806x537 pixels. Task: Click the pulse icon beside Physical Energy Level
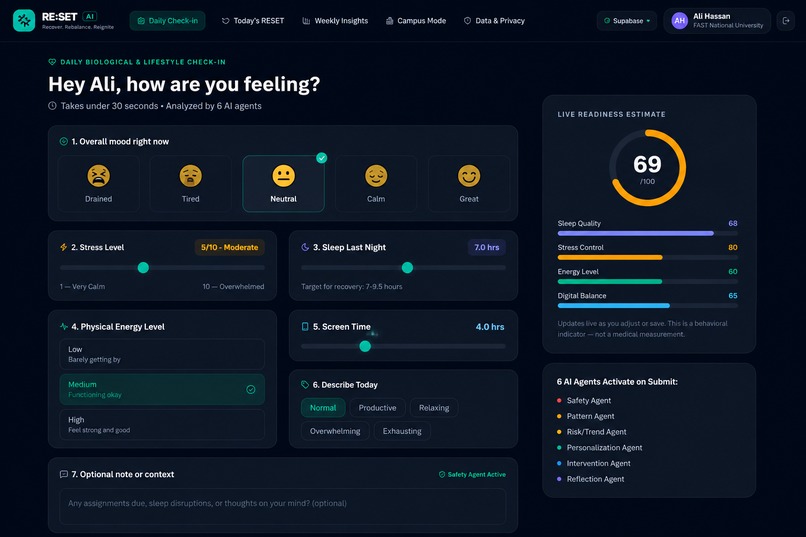tap(64, 326)
